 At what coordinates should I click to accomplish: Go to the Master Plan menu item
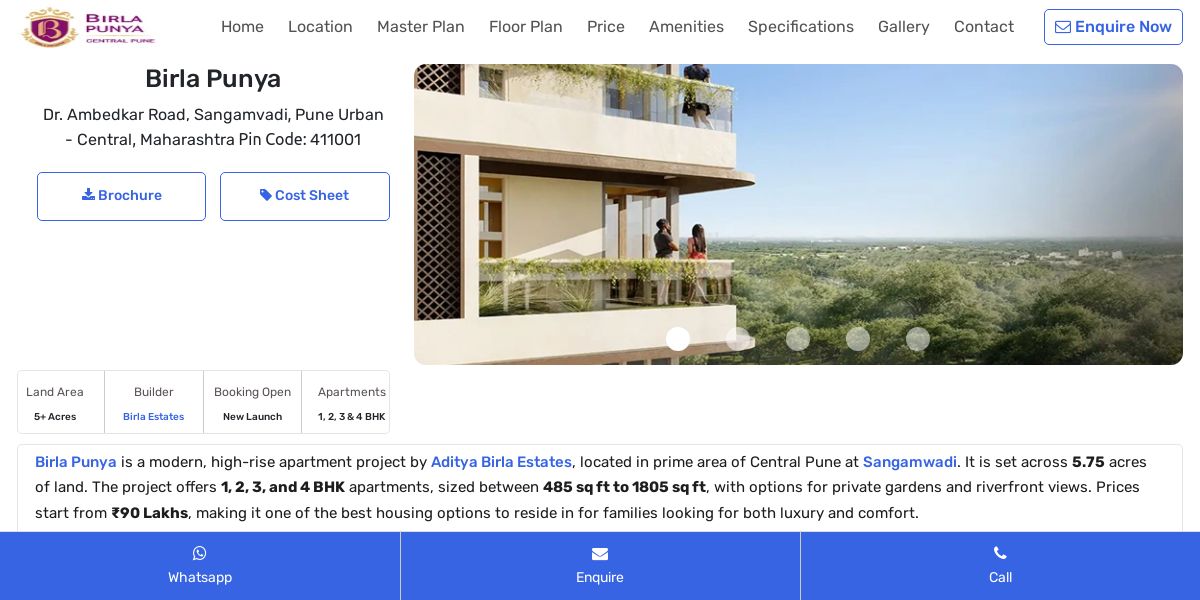point(421,27)
